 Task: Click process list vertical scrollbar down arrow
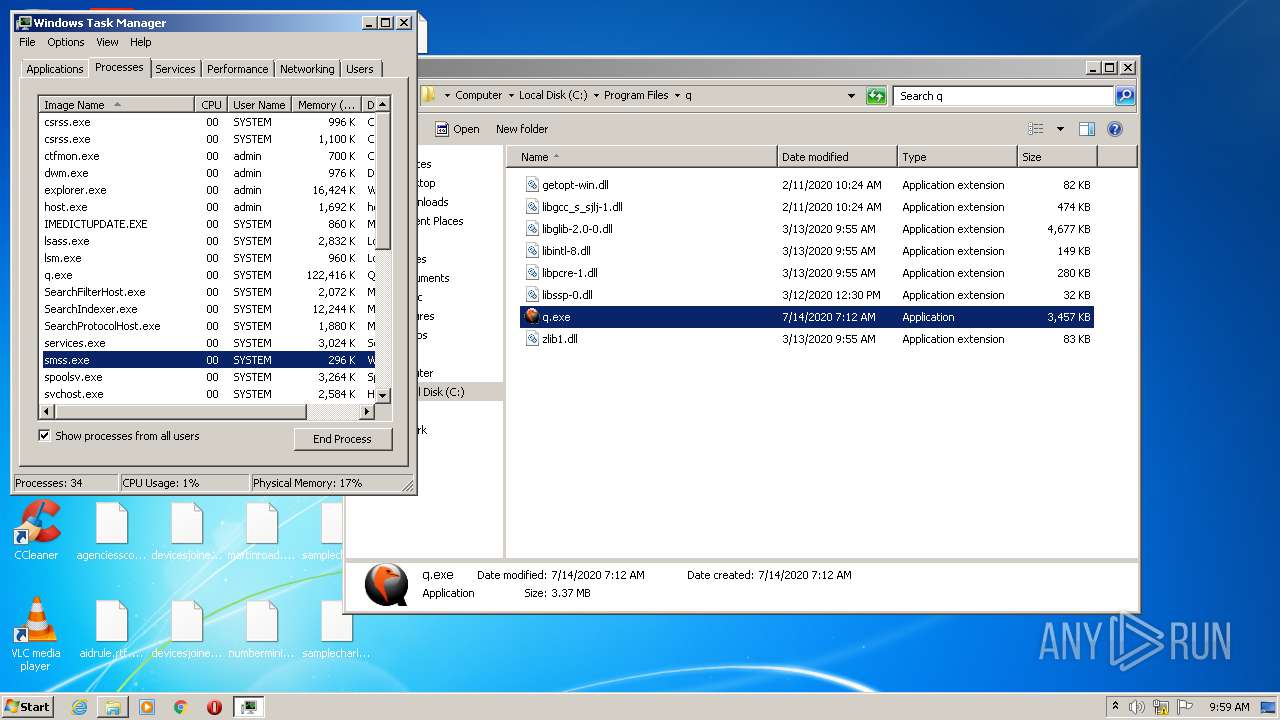[383, 395]
